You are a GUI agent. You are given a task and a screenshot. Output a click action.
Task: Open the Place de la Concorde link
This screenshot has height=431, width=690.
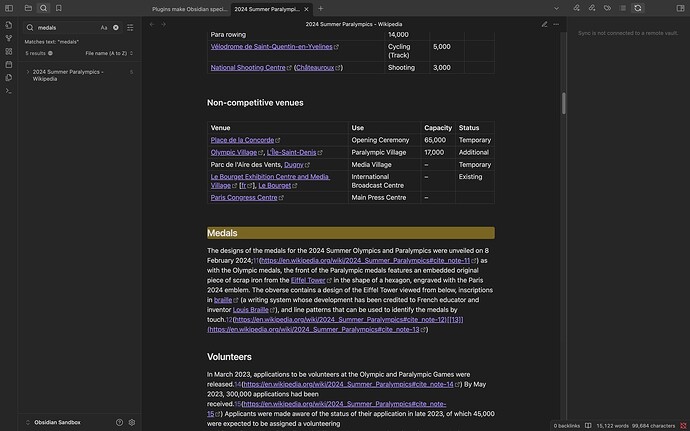(x=241, y=140)
